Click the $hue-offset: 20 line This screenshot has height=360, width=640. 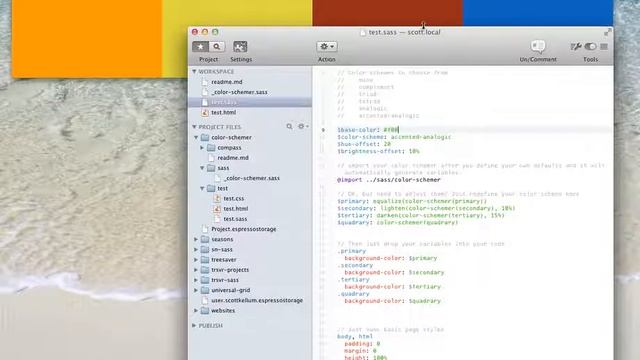point(364,144)
